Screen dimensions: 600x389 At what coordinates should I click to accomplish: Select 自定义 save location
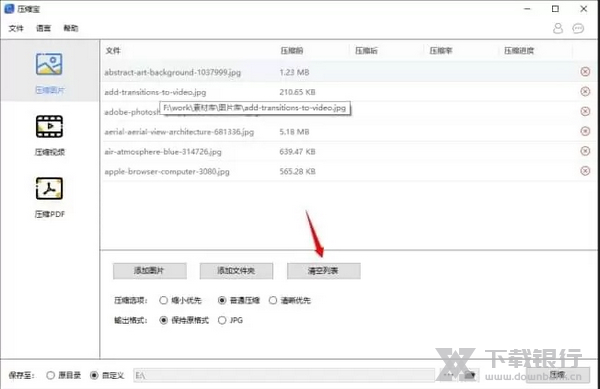tap(107, 375)
